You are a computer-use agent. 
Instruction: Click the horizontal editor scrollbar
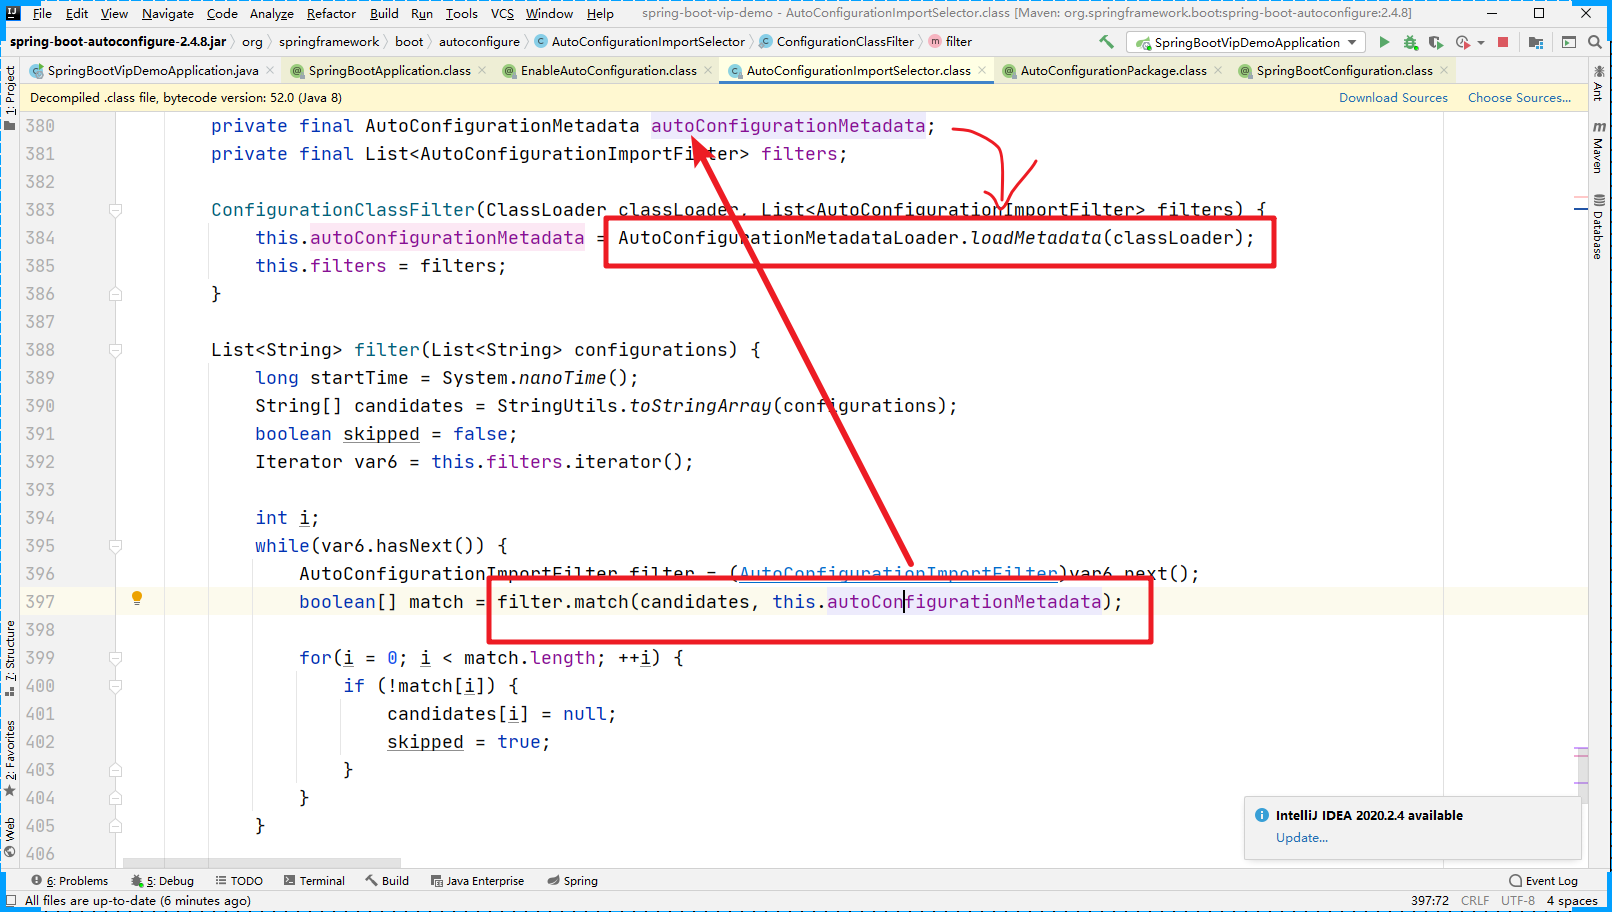coord(262,862)
